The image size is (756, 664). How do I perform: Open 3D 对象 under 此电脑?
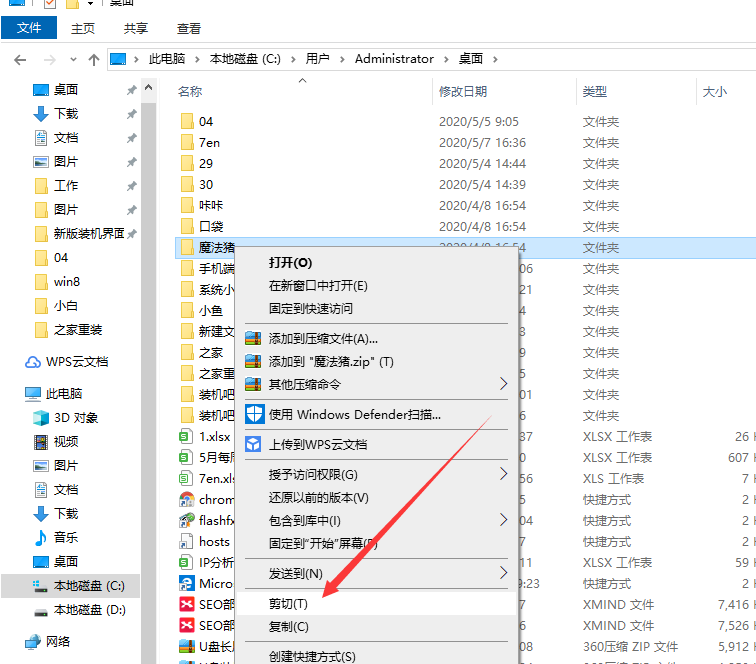tap(76, 418)
